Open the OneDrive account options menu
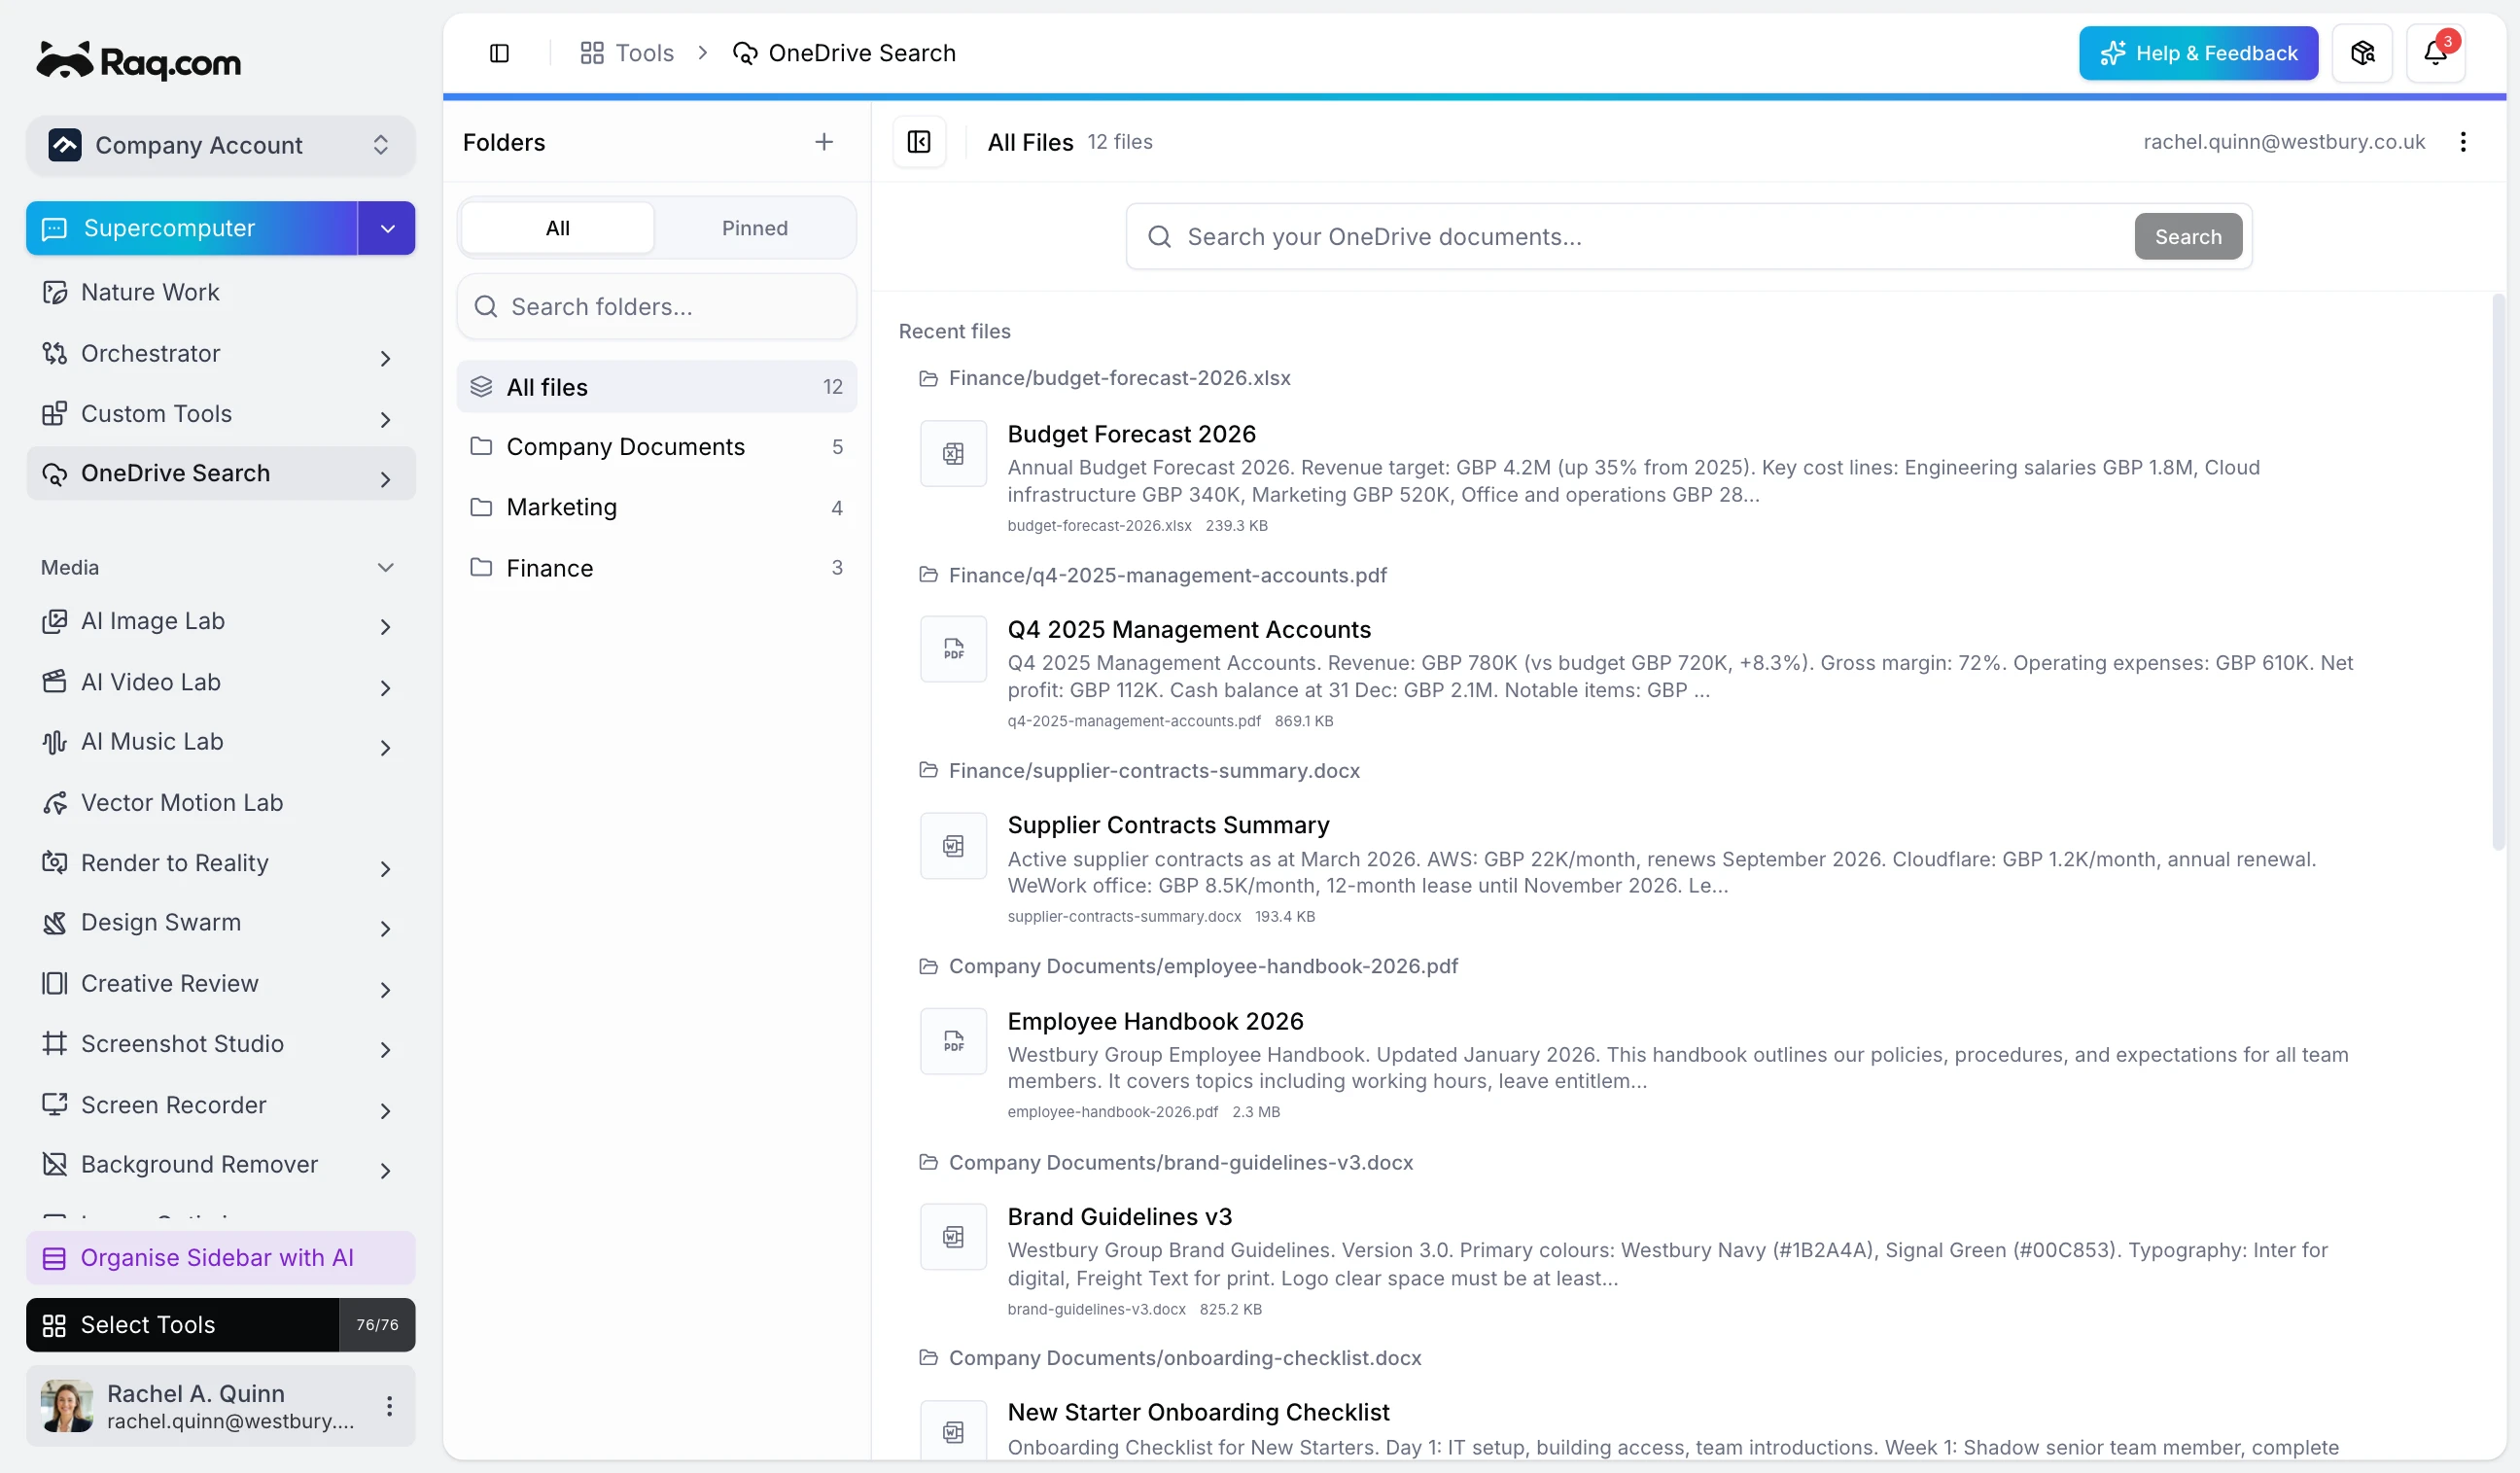 2463,142
